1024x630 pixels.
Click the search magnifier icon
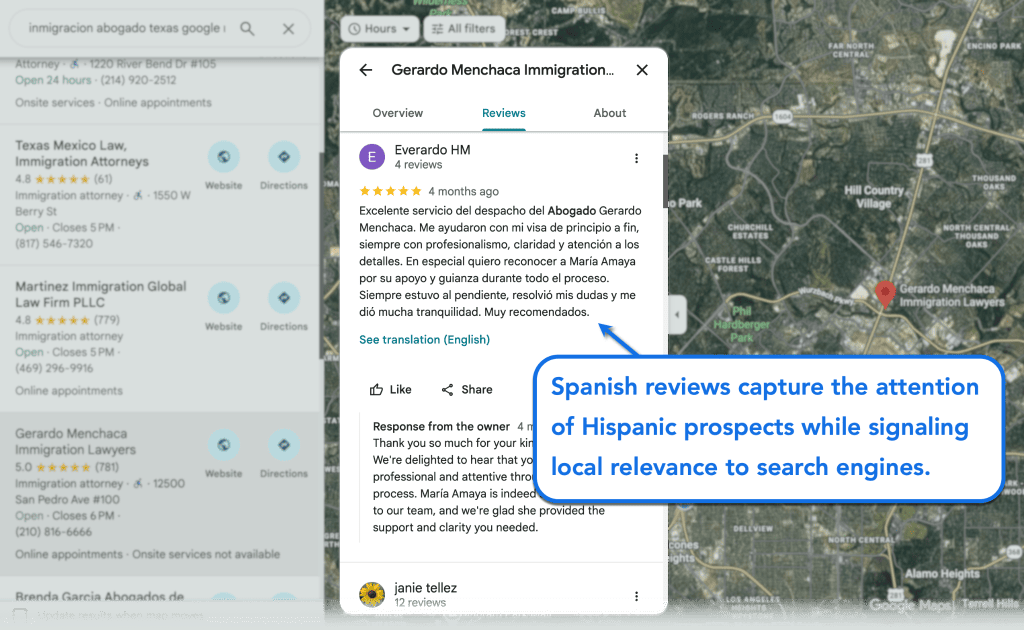pos(247,29)
